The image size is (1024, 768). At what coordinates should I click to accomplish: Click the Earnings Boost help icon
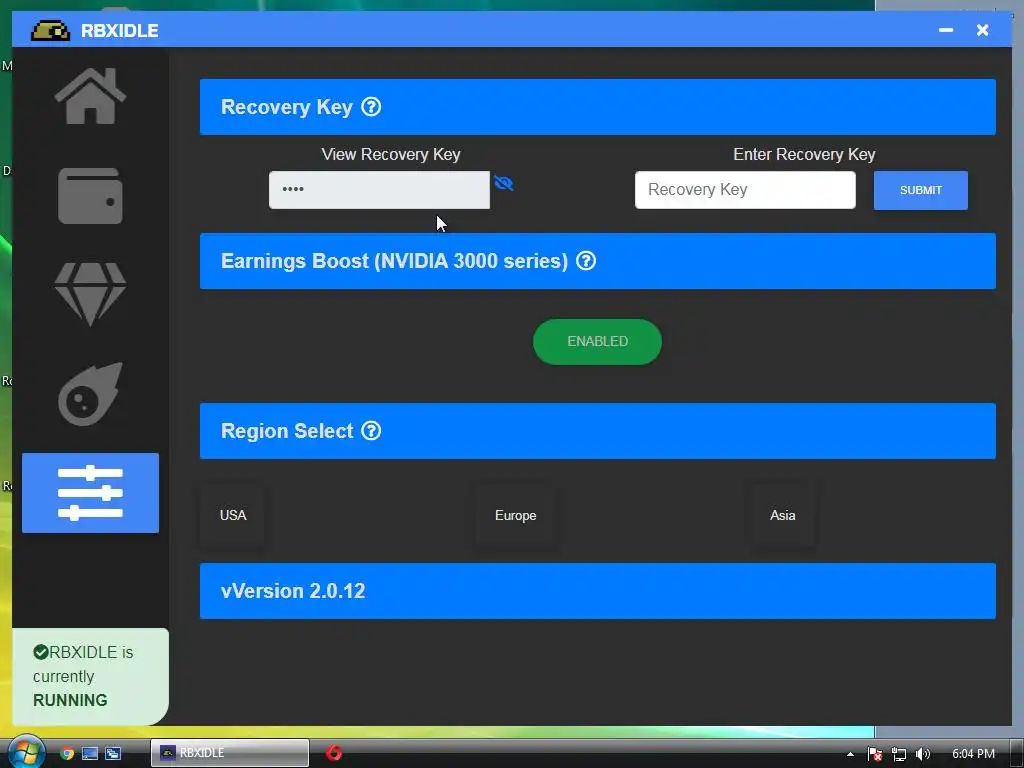coord(586,261)
